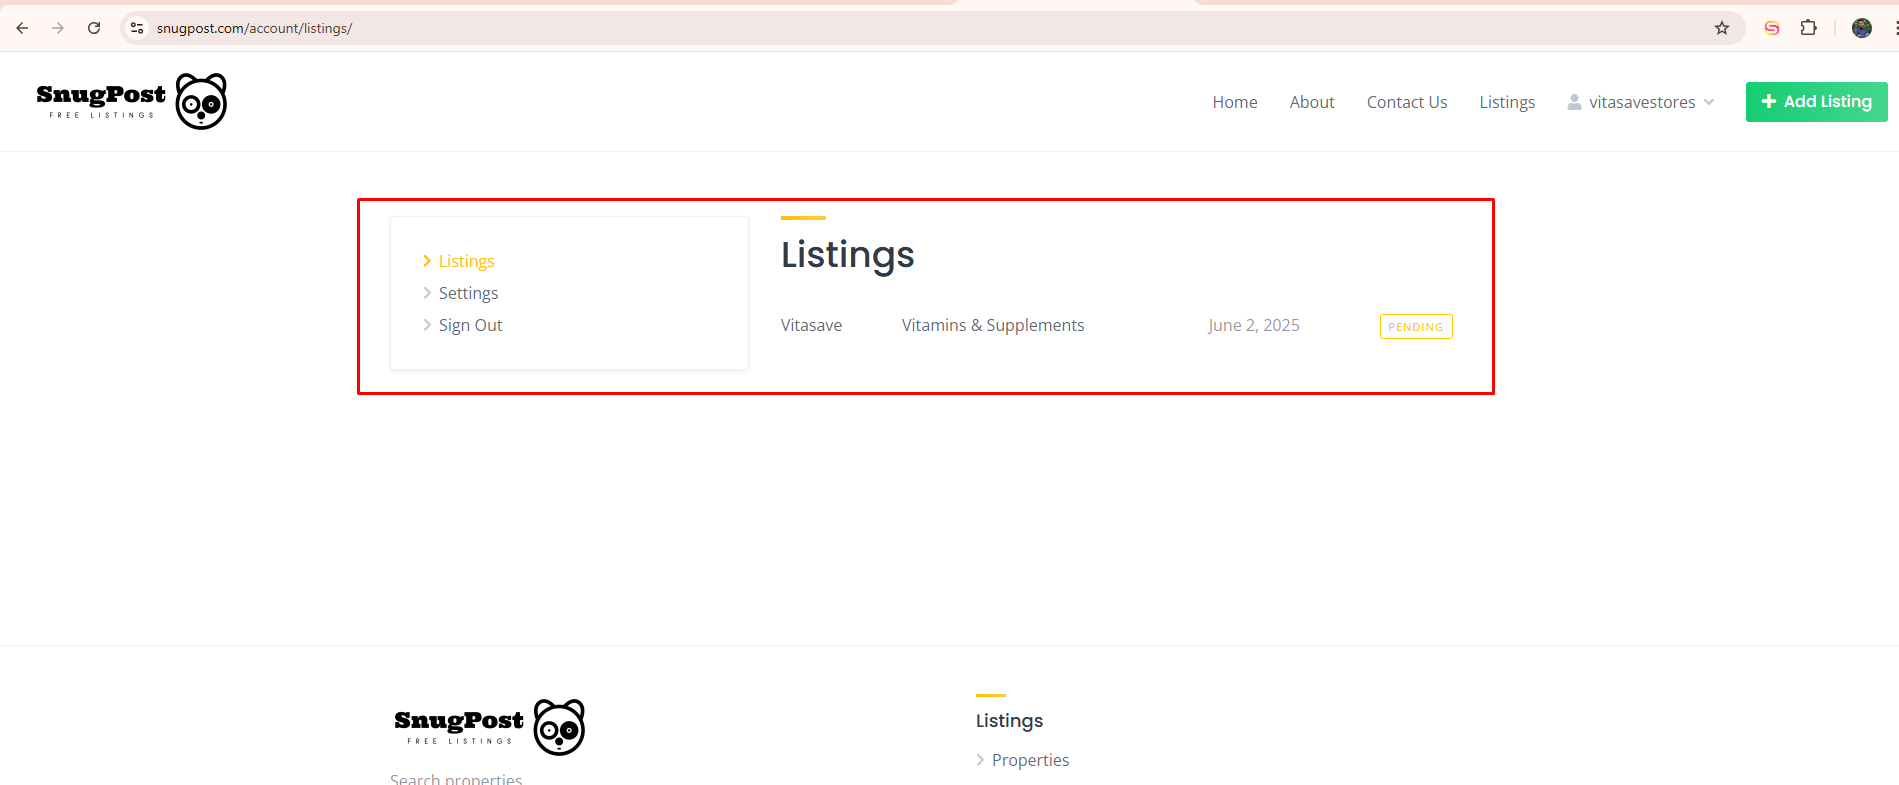This screenshot has height=785, width=1899.
Task: Click the site info icon in address bar
Action: click(x=138, y=28)
